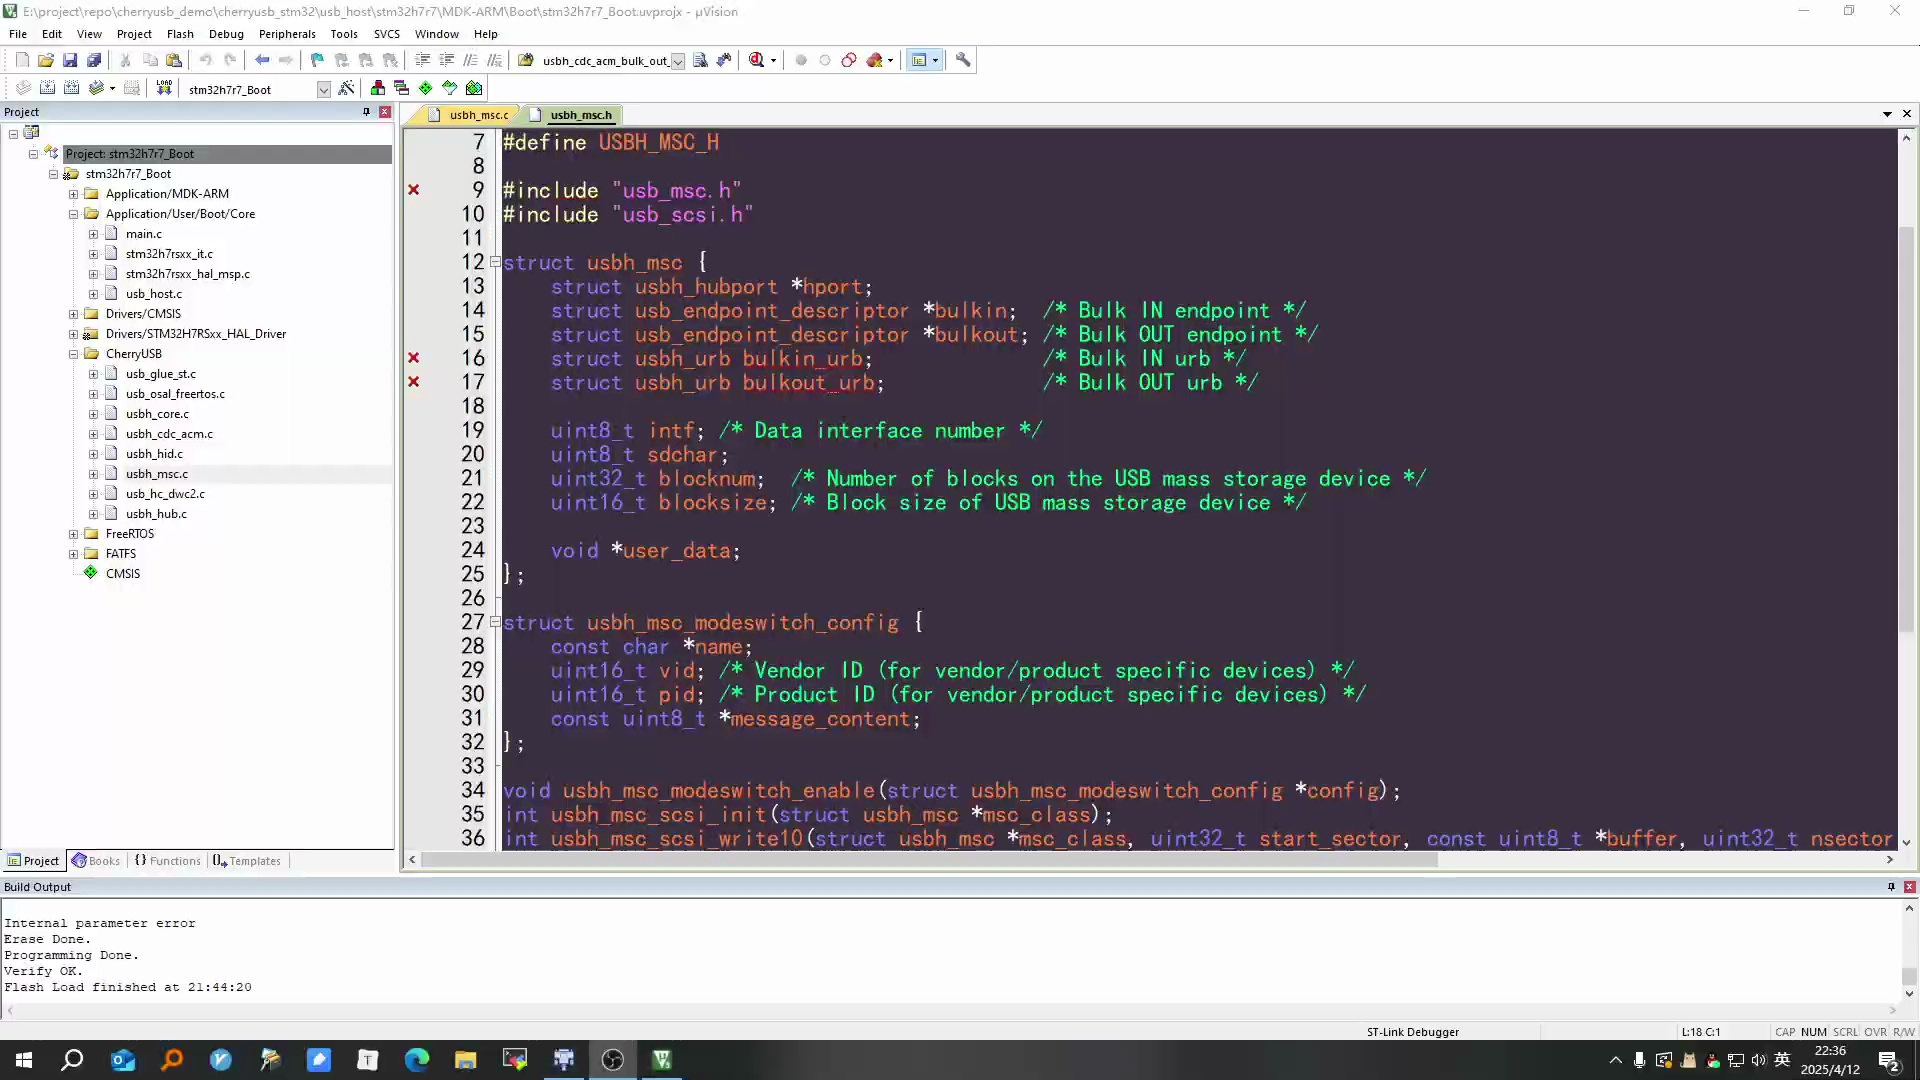Toggle bookmark flag icon in toolbar
Image resolution: width=1920 pixels, height=1080 pixels.
(x=317, y=60)
